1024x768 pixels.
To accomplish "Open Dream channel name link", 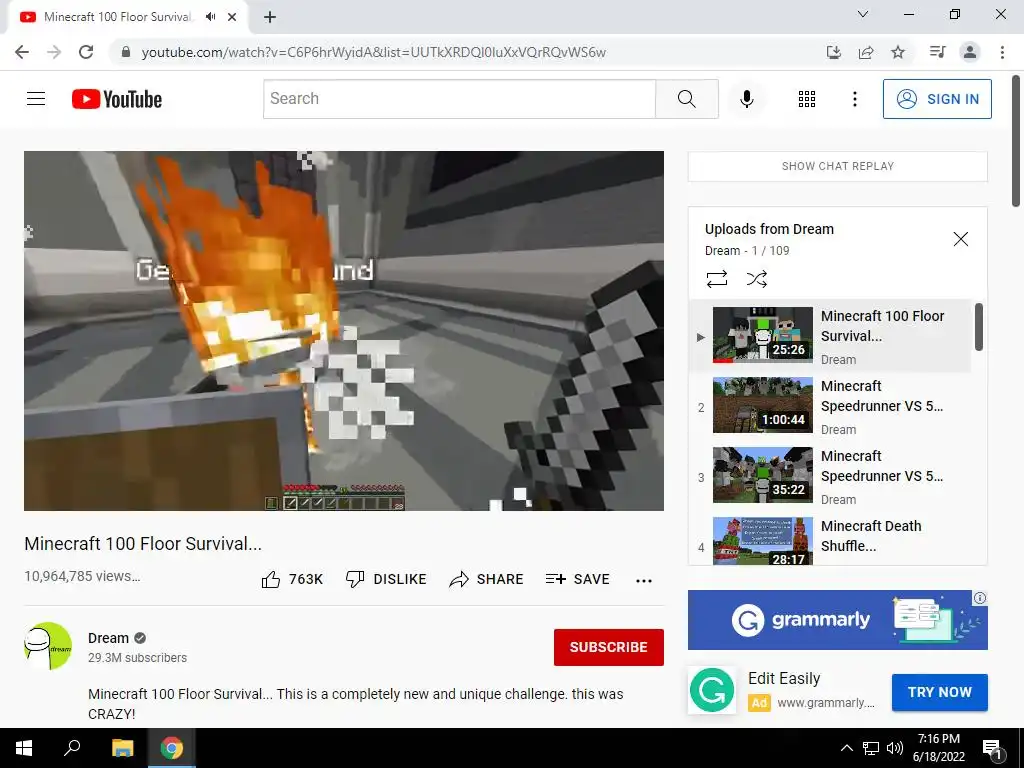I will 108,638.
